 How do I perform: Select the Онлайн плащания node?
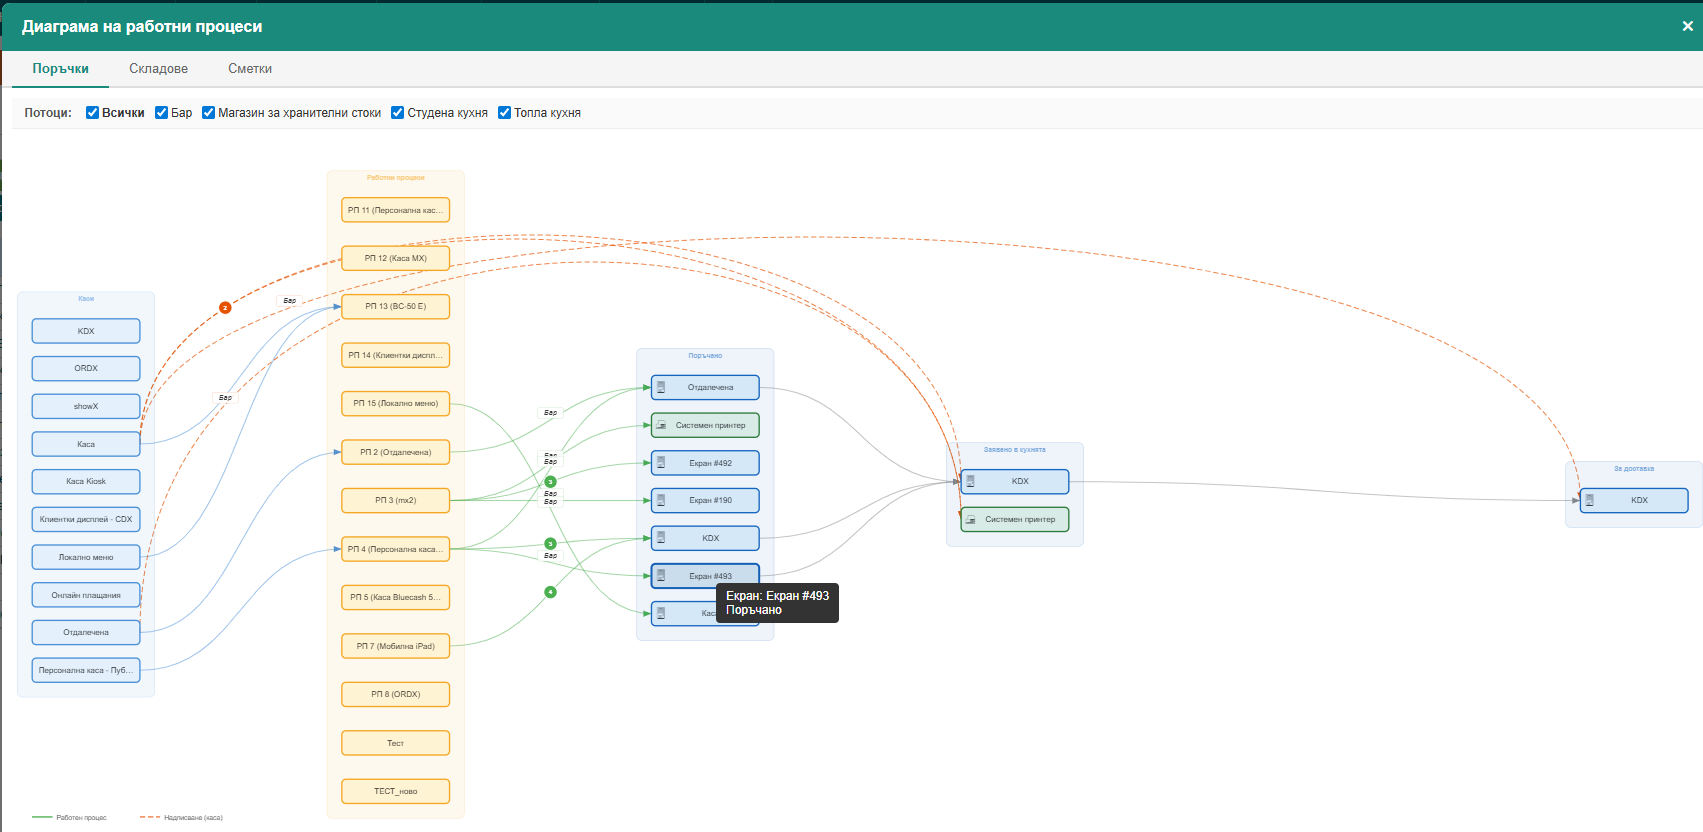tap(86, 595)
